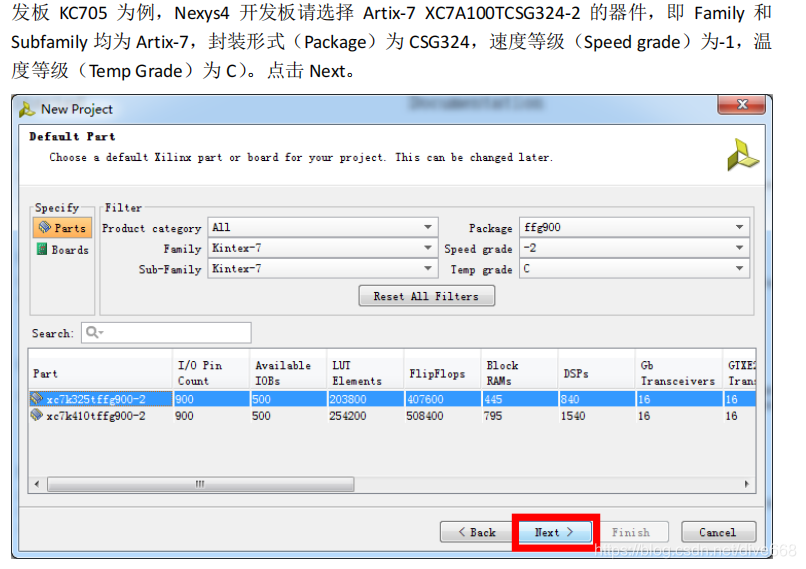Viewport: 806px width, 569px height.
Task: Click the scrollbar right arrow
Action: coord(746,484)
